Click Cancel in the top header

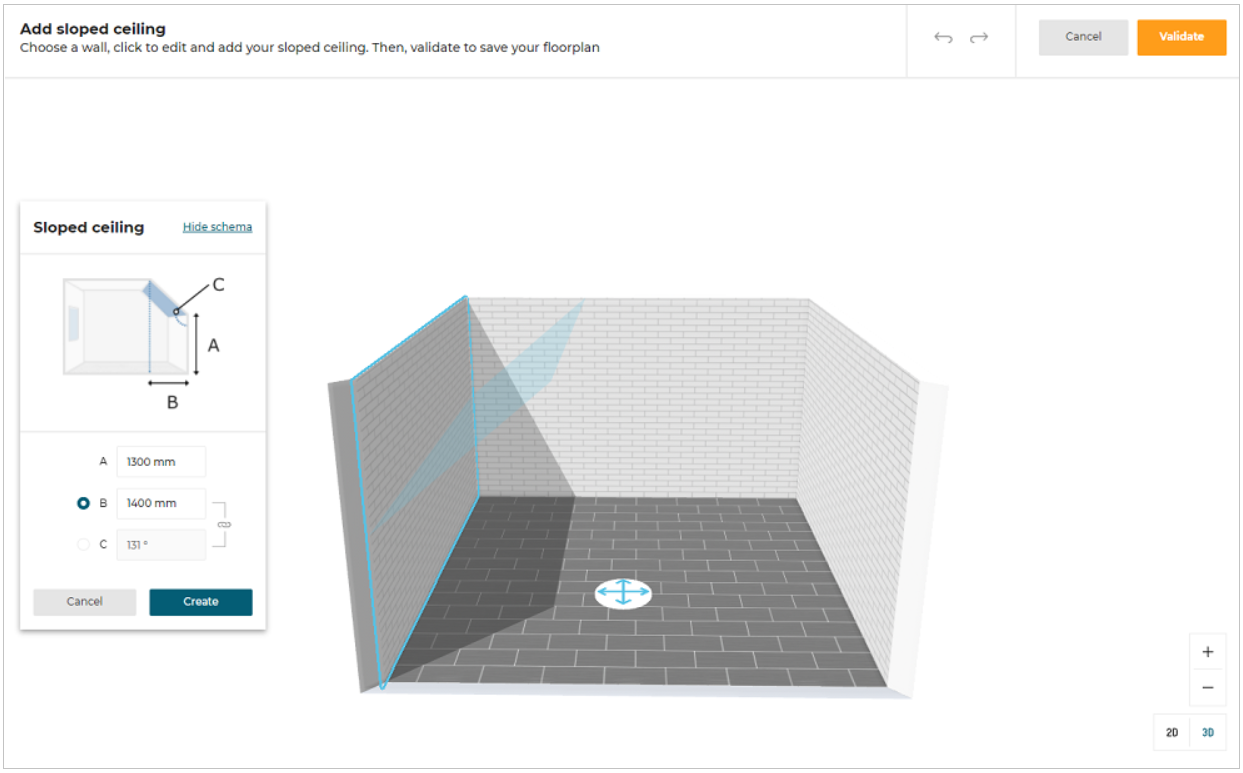(1083, 37)
